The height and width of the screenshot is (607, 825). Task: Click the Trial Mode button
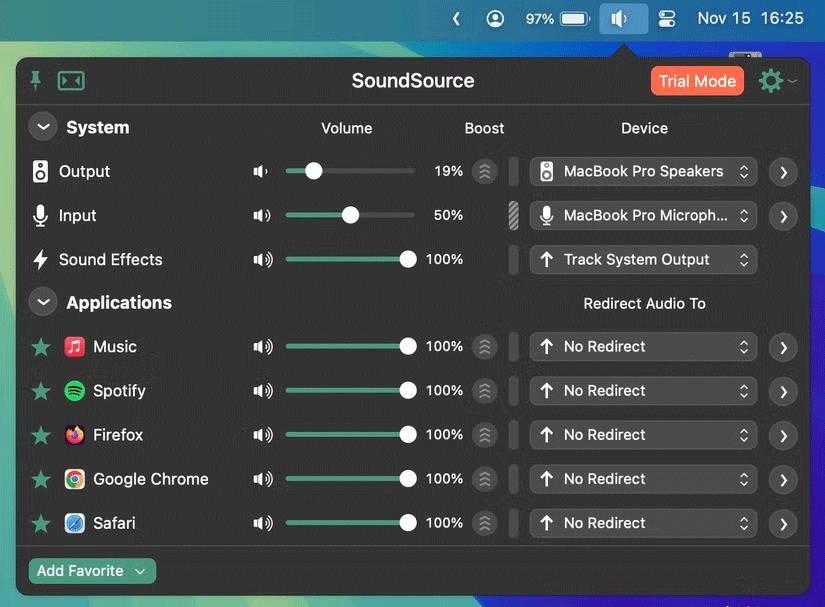click(x=697, y=81)
